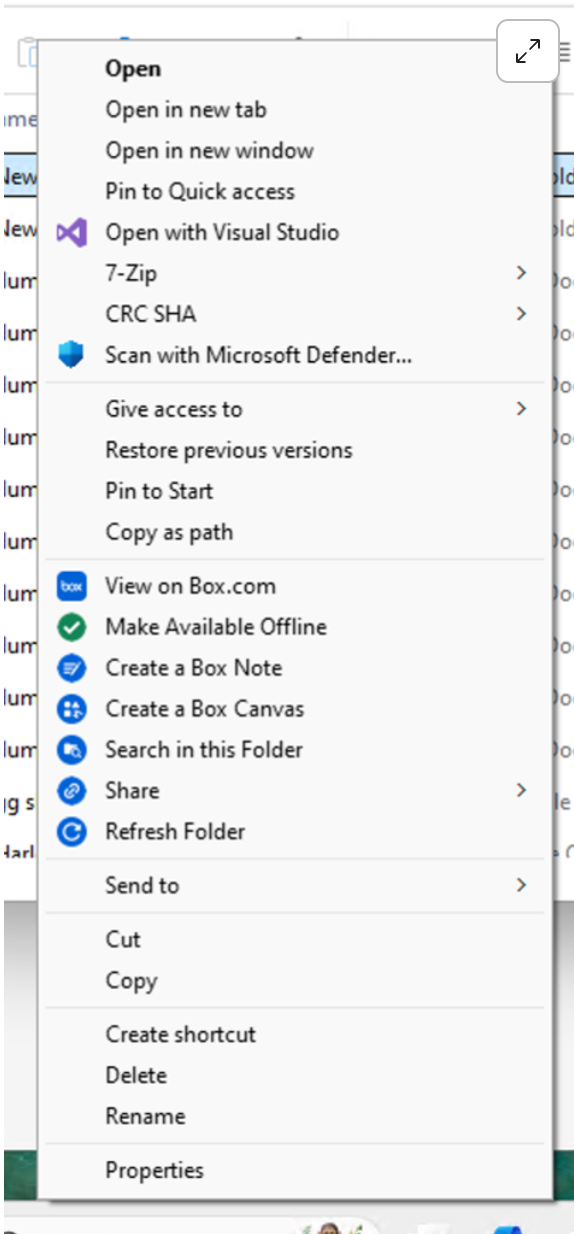
Task: Click the Box Canvas icon
Action: (71, 710)
